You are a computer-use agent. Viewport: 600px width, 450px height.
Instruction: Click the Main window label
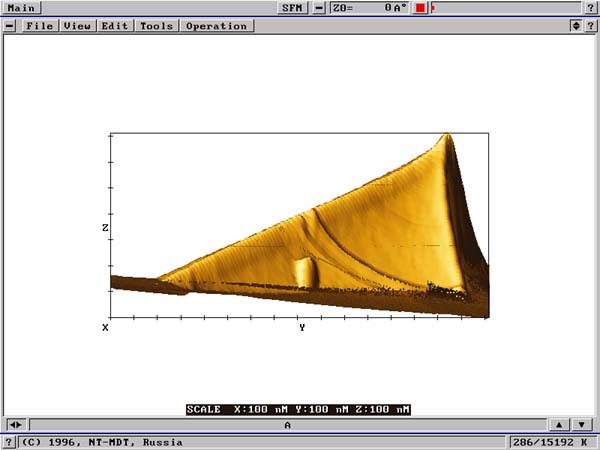22,8
